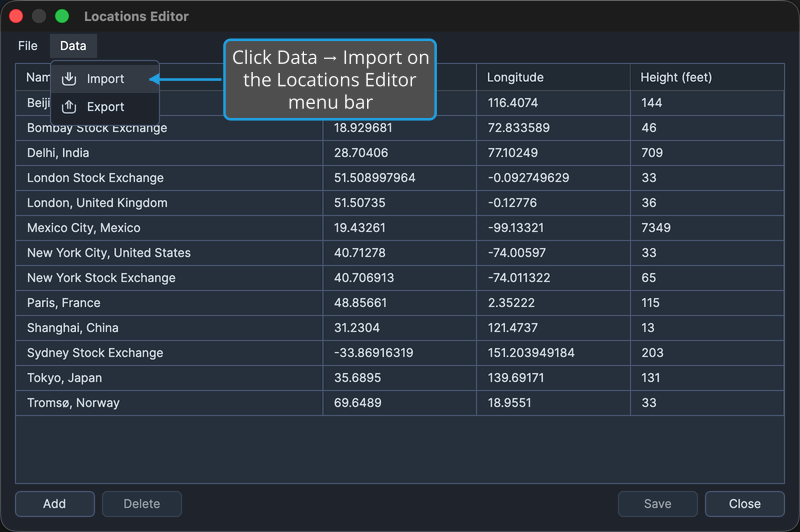Click height value 144 for Beijing
Screen dimensions: 800x532
coord(652,103)
